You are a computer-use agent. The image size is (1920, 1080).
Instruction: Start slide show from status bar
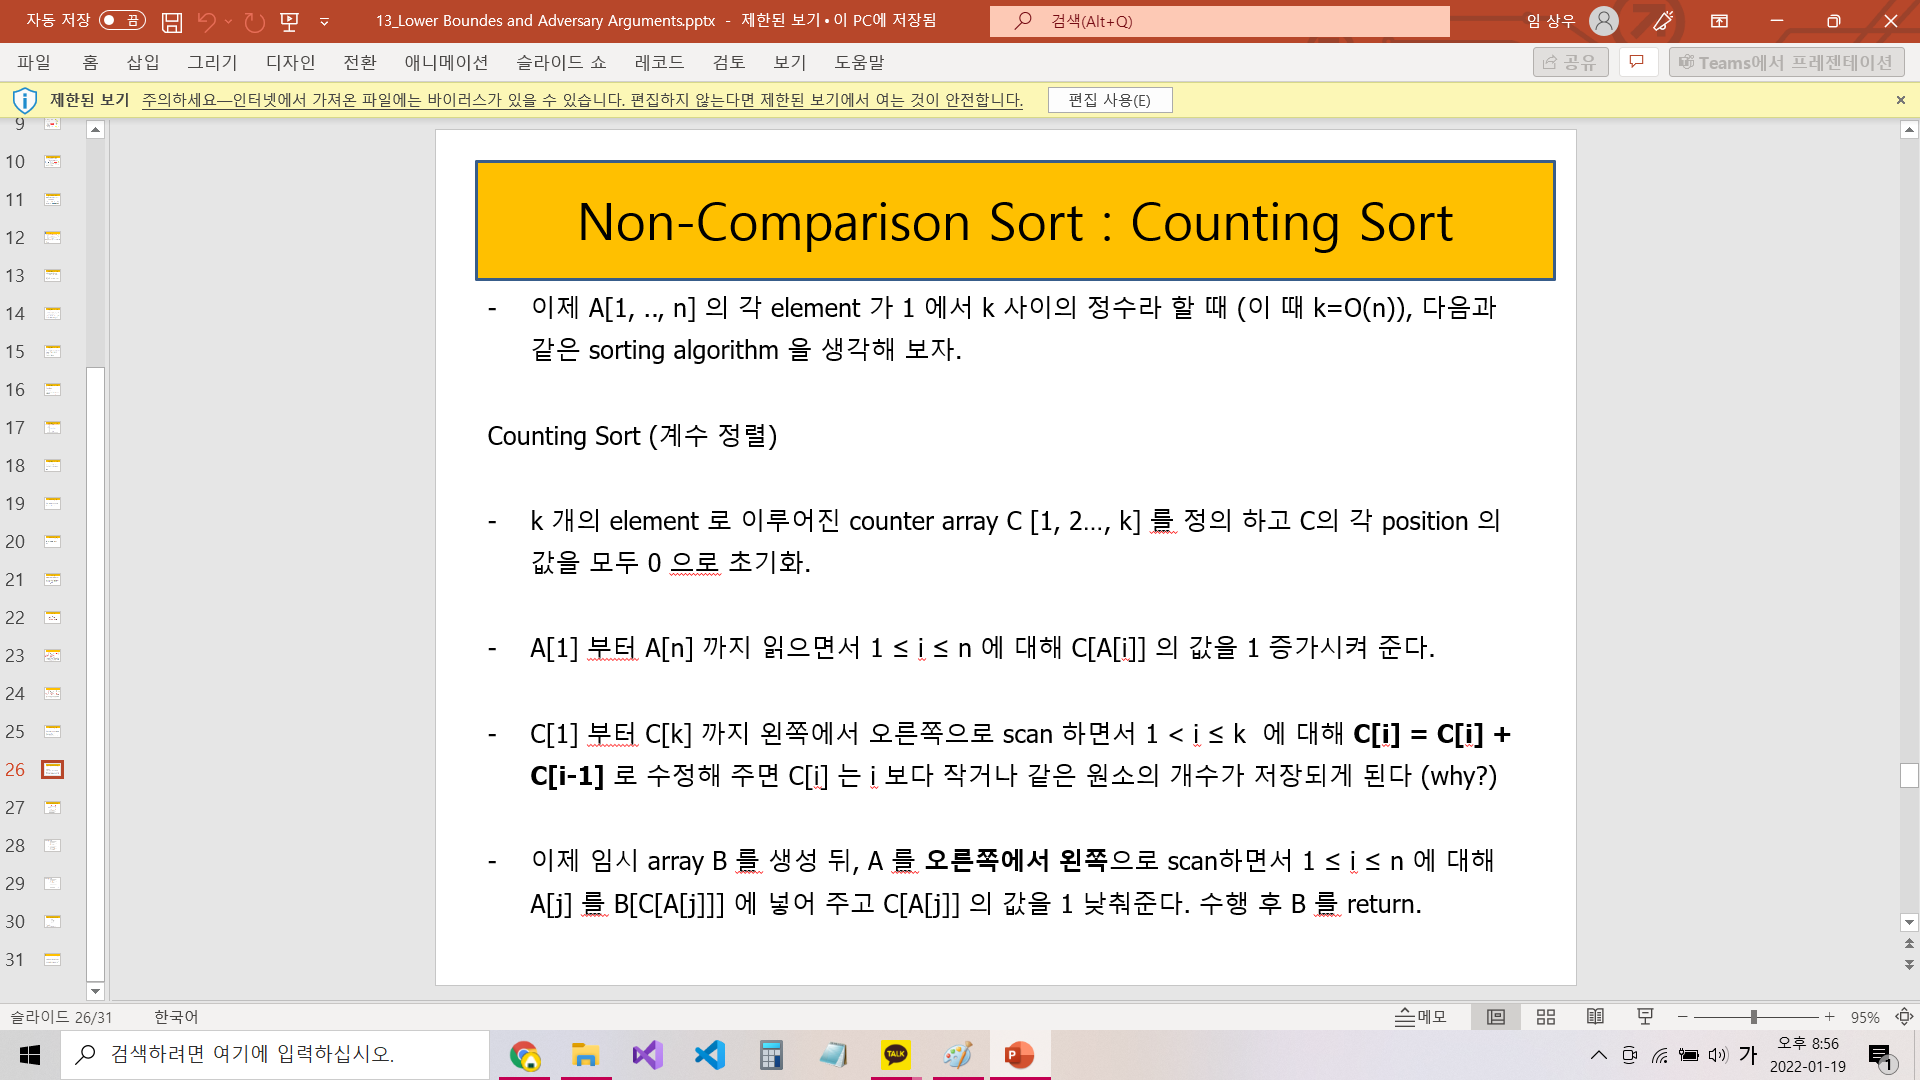pyautogui.click(x=1645, y=1017)
